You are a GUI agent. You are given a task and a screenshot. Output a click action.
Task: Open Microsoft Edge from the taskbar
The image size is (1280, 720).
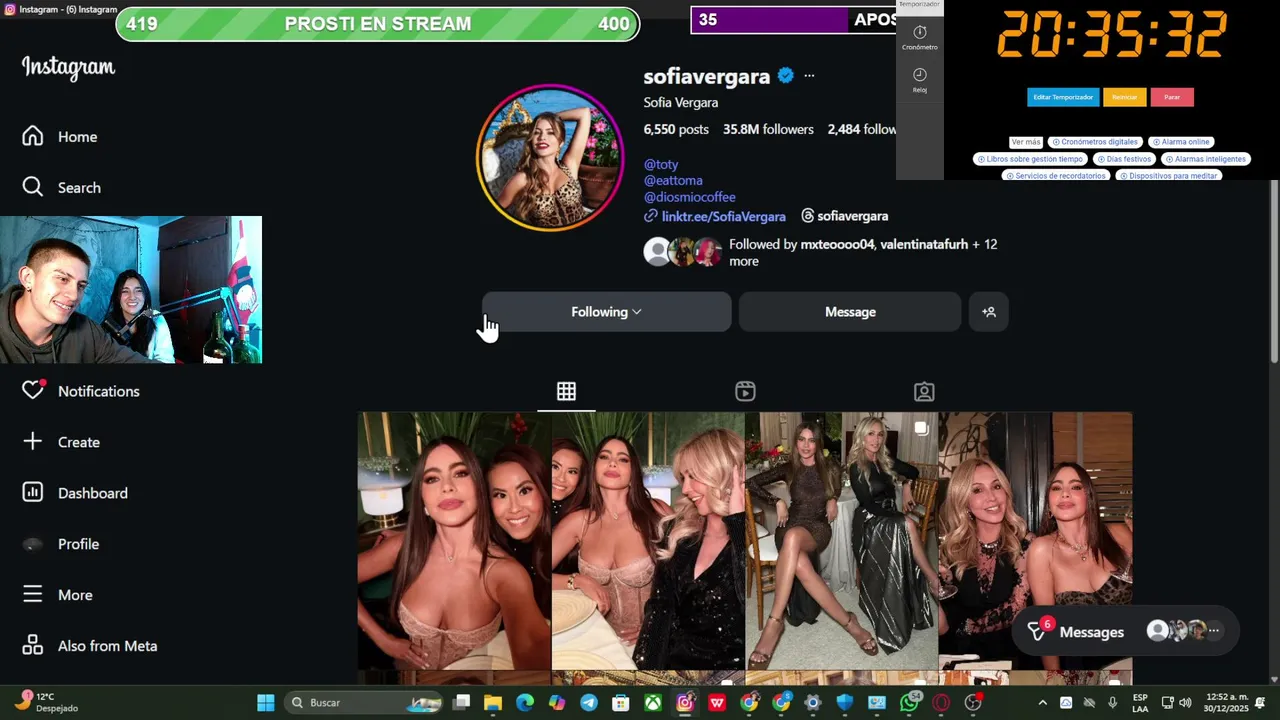tap(525, 703)
